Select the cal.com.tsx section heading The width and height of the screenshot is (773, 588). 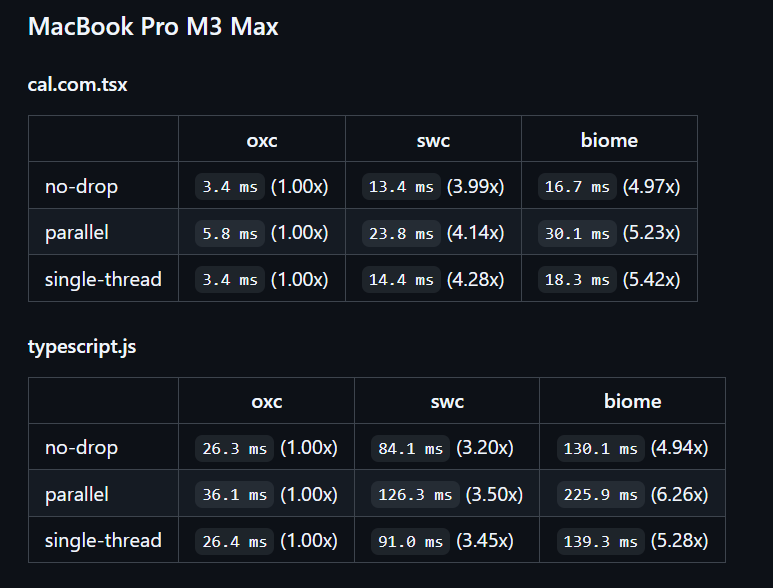point(77,84)
